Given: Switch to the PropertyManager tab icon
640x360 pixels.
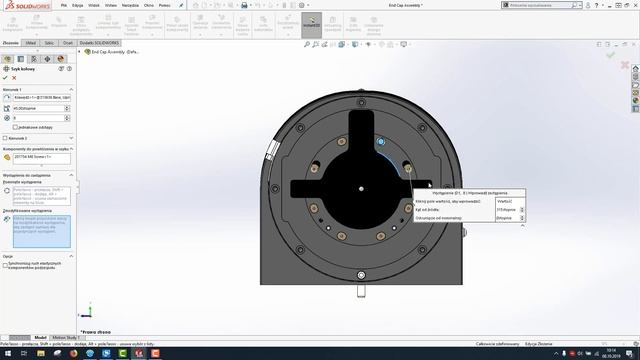Looking at the screenshot, I should pyautogui.click(x=21, y=59).
